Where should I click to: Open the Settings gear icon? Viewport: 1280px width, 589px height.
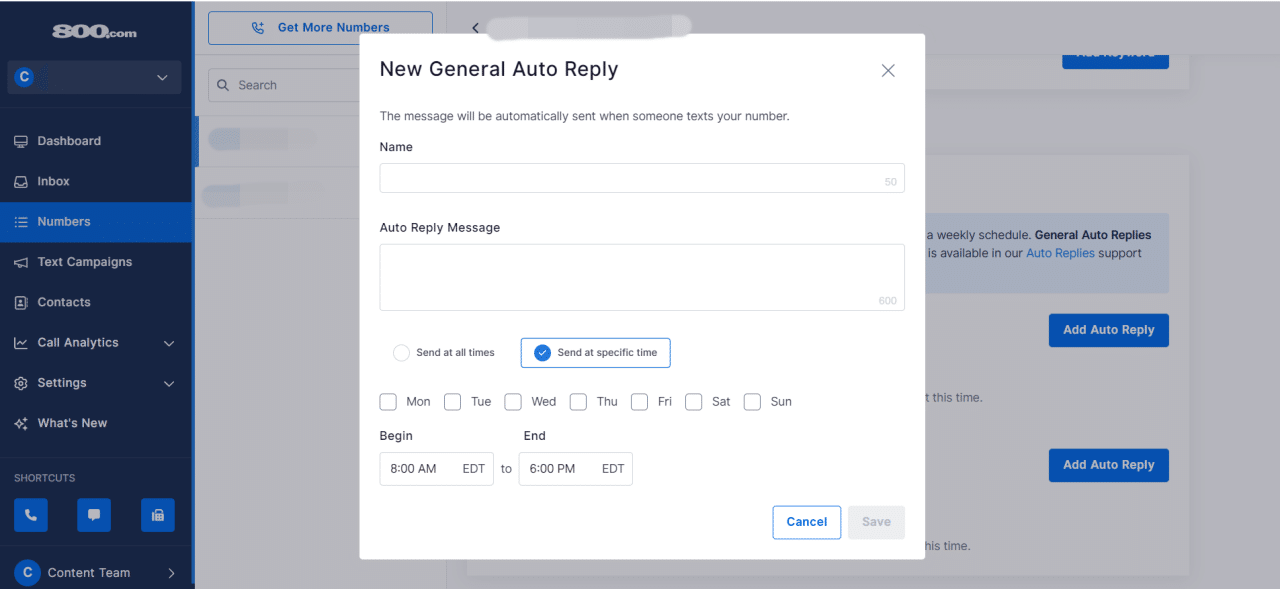tap(21, 382)
